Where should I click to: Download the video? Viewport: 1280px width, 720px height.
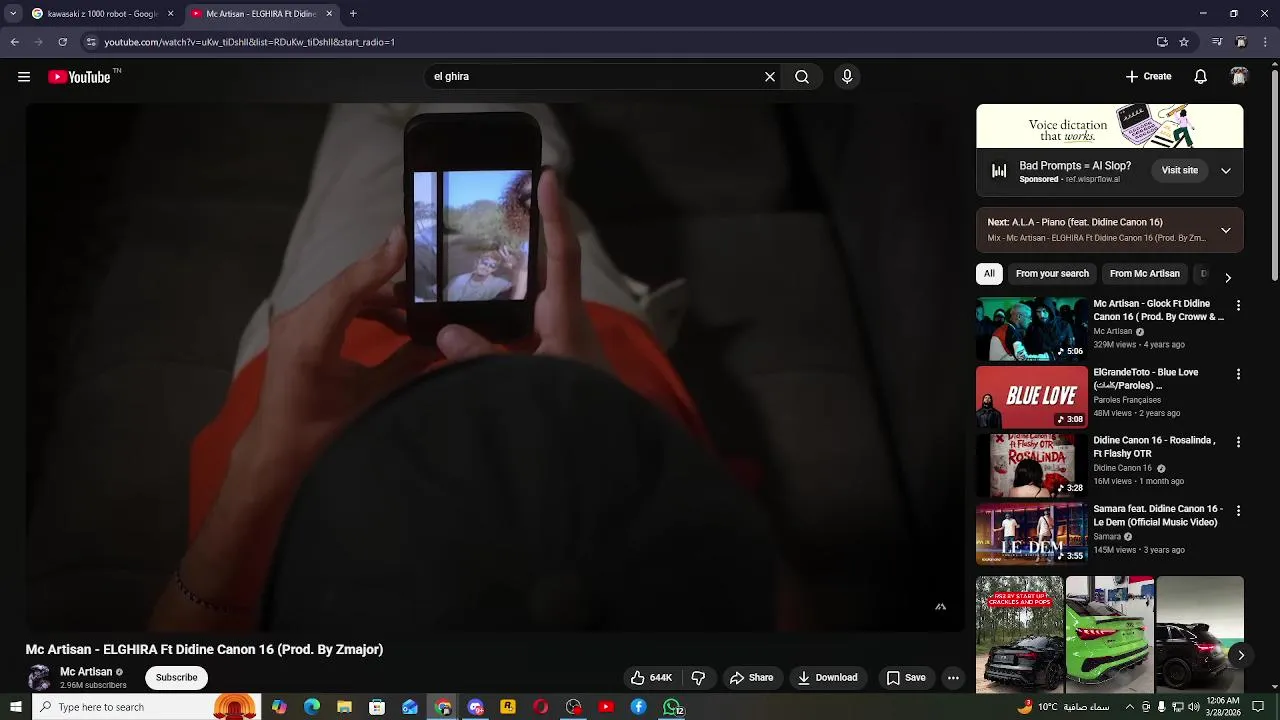coord(827,678)
